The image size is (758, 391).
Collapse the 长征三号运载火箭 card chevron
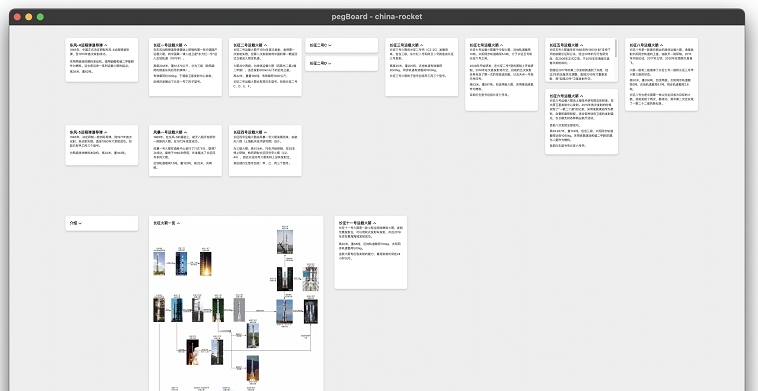click(x=422, y=45)
